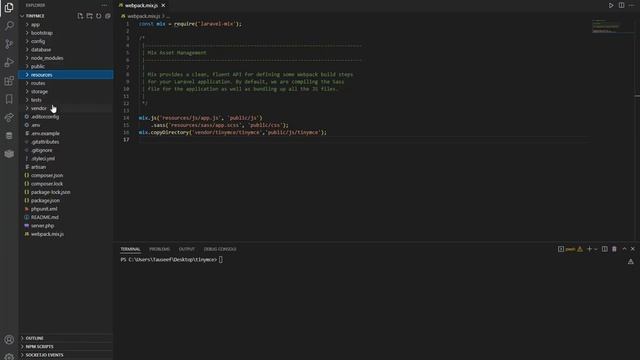
Task: Click the New File icon in explorer header
Action: coord(80,16)
